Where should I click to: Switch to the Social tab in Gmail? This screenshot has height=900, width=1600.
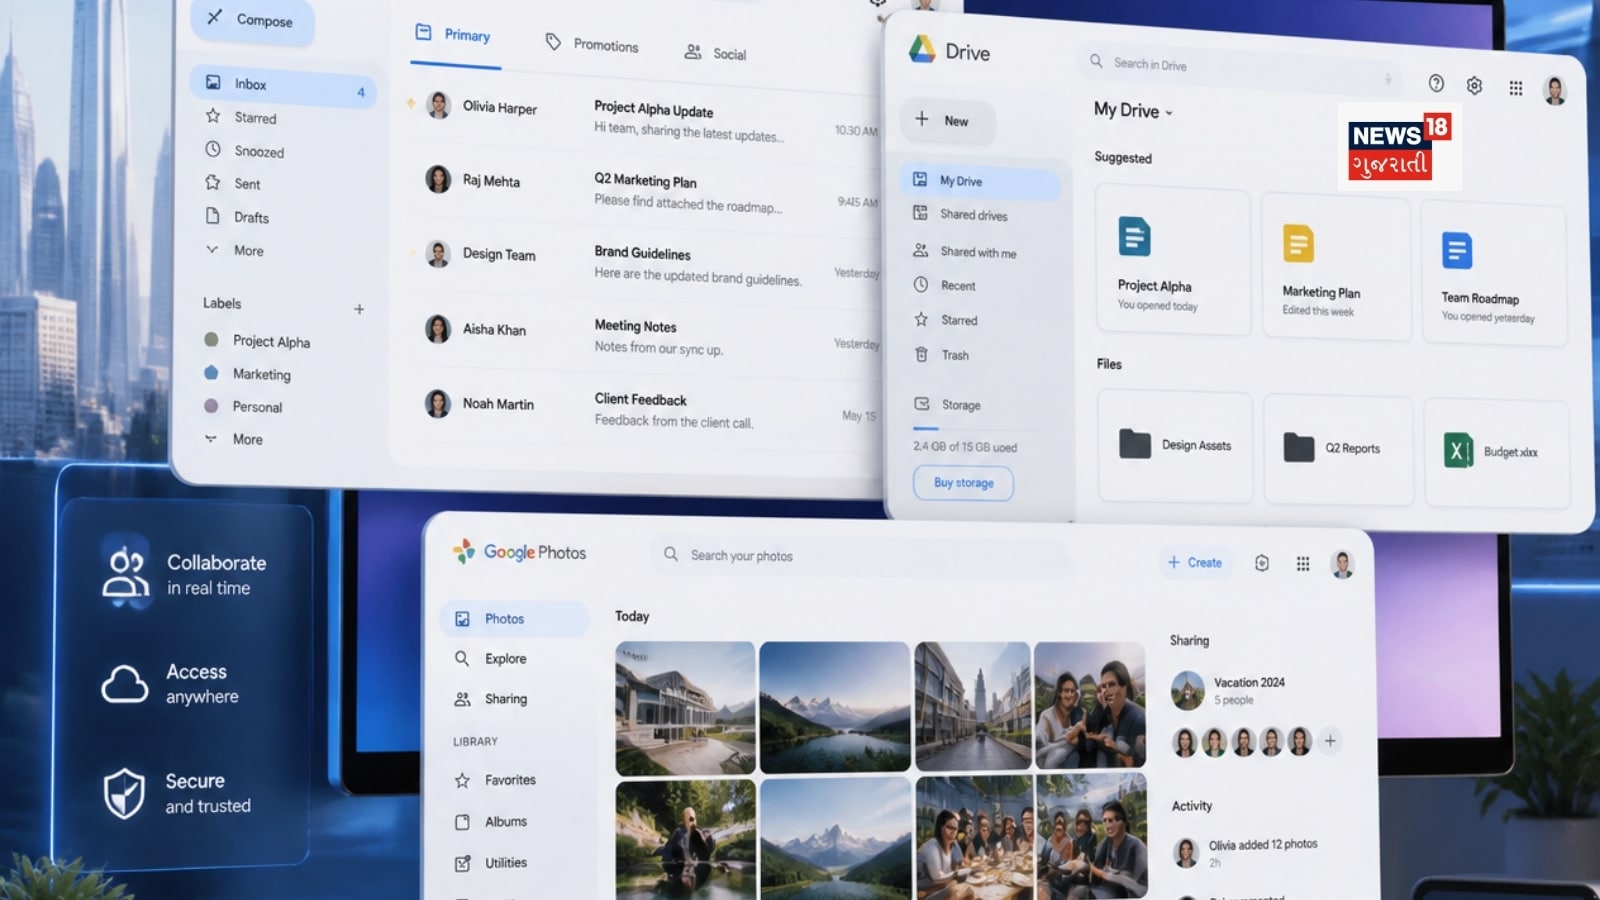coord(716,53)
